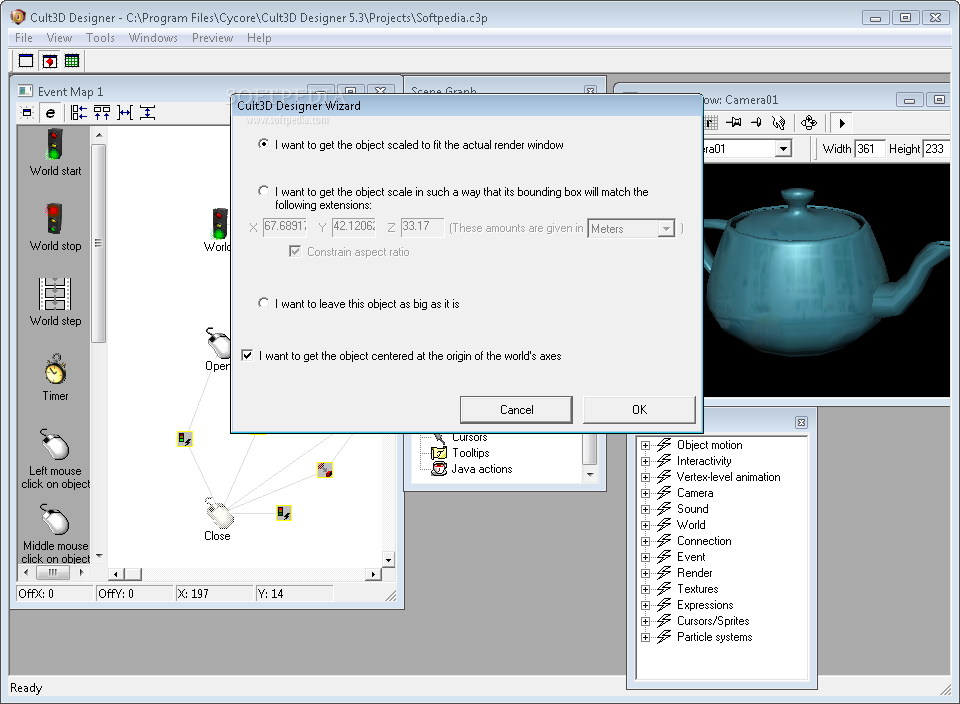Select scale to fit render window option
960x704 pixels.
click(263, 144)
